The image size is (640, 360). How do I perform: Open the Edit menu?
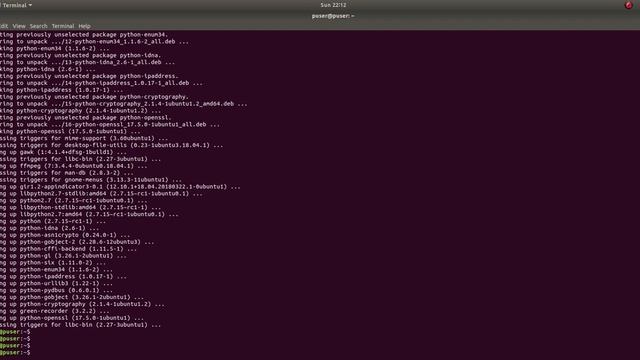4,26
